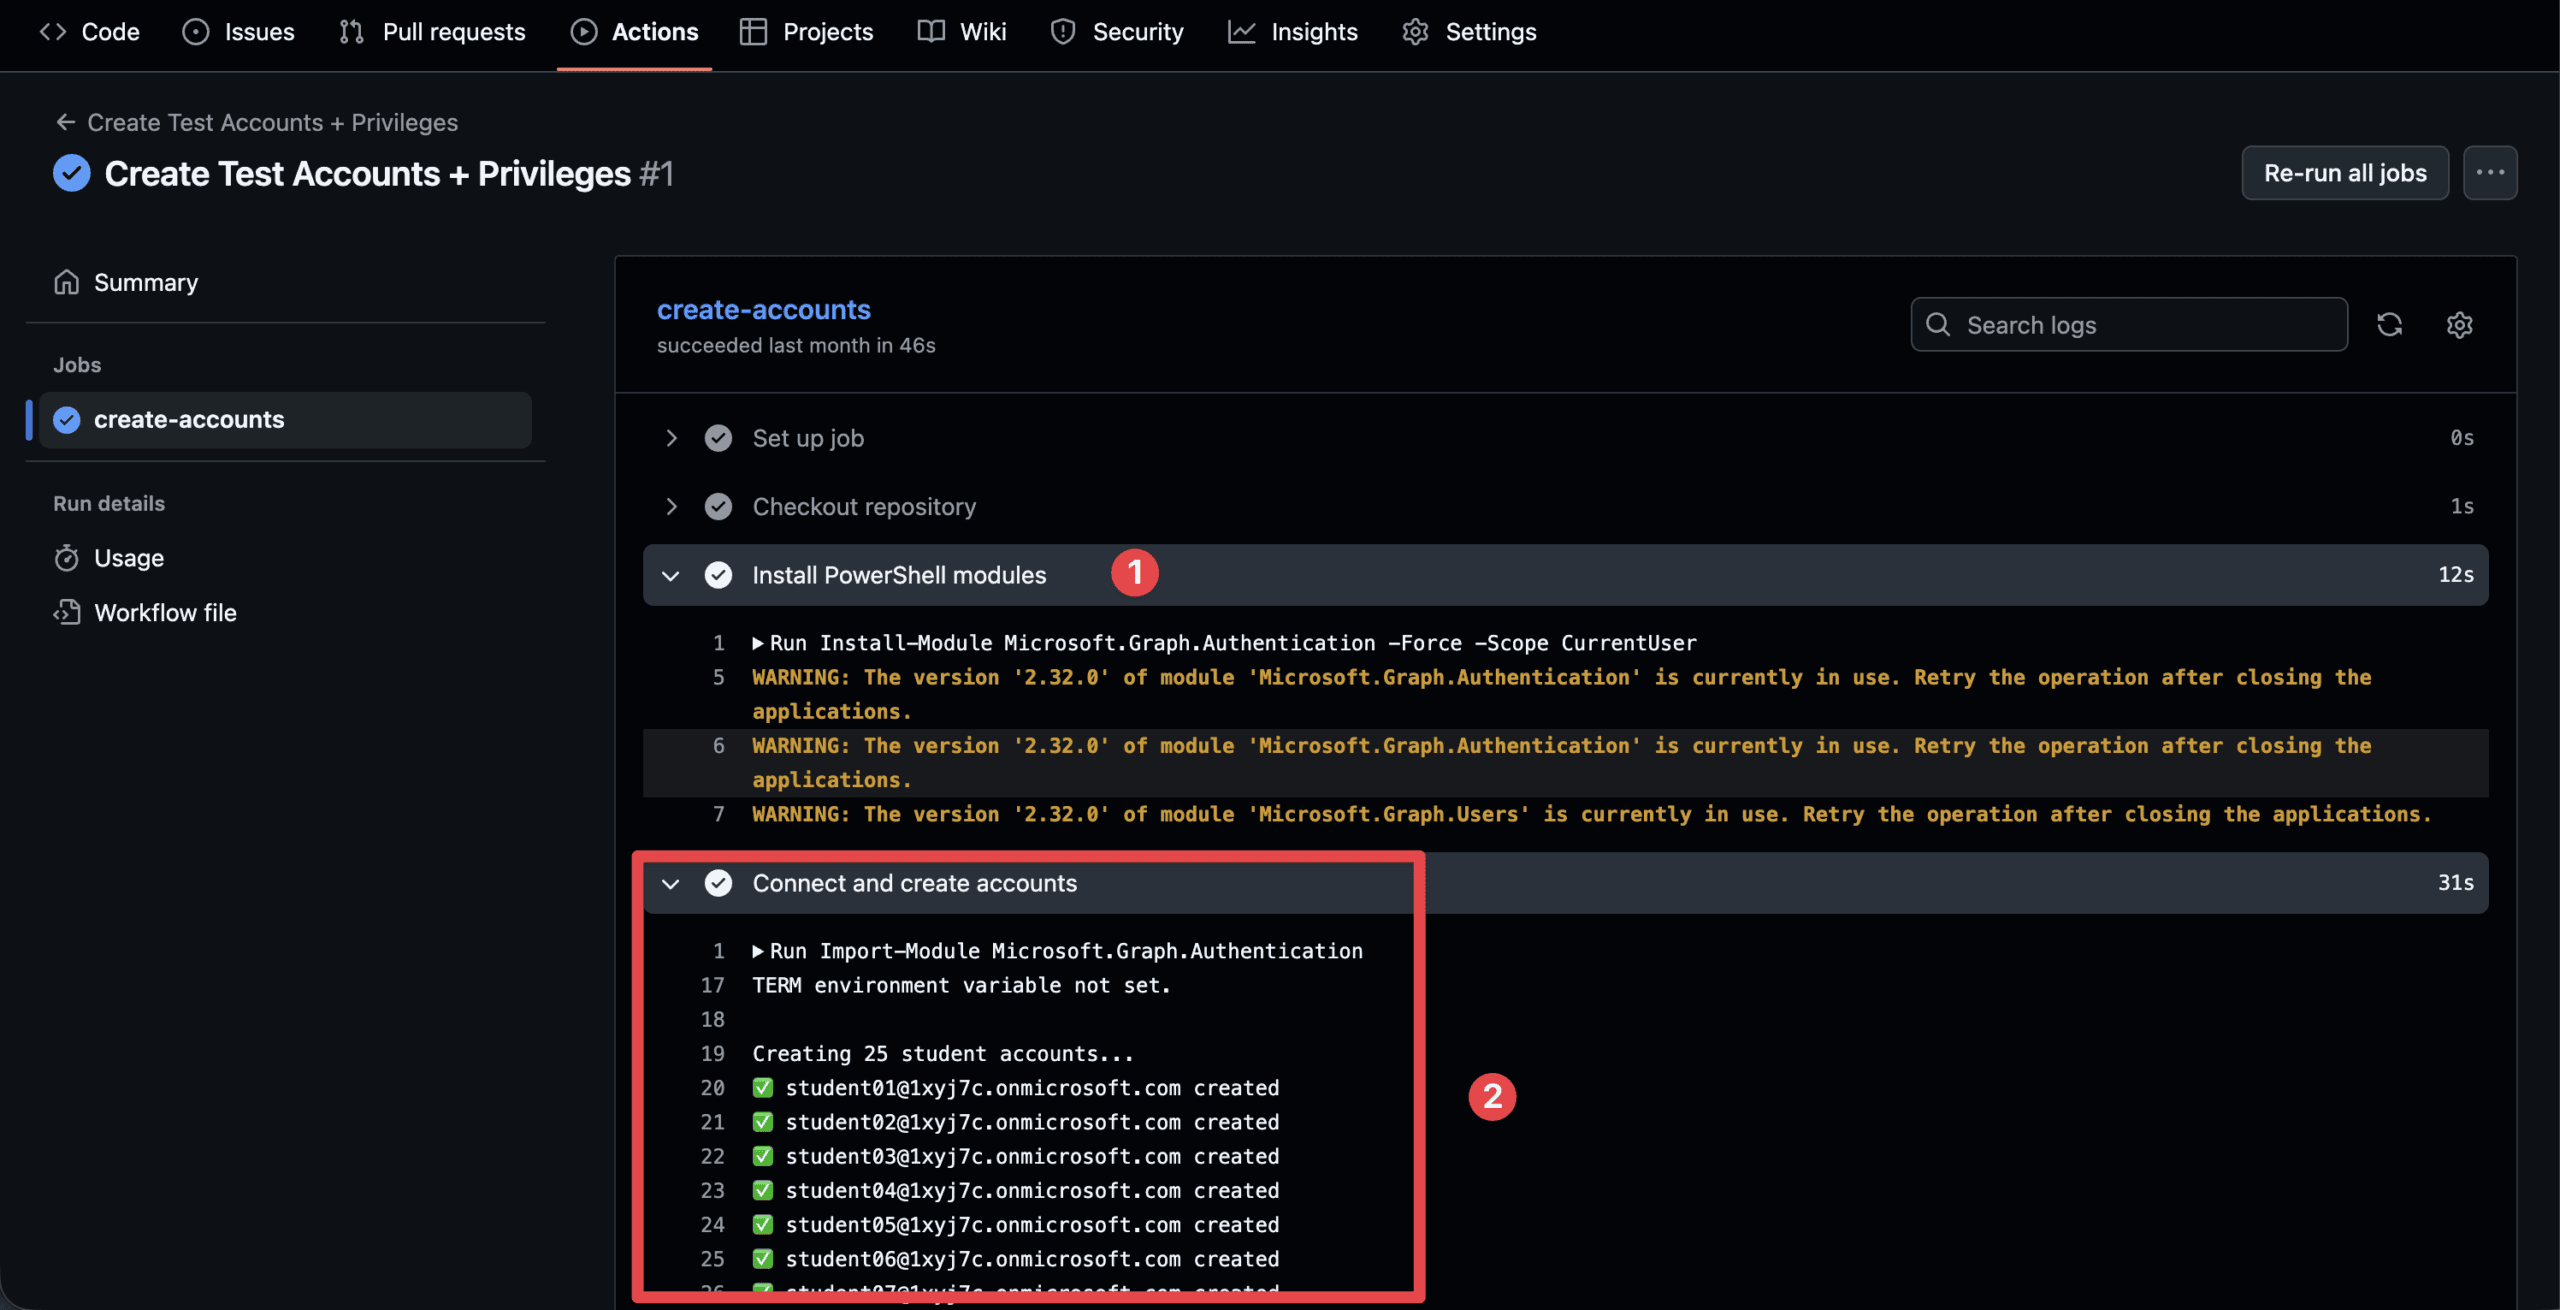This screenshot has width=2560, height=1310.
Task: Click the Summary home icon
Action: [67, 283]
